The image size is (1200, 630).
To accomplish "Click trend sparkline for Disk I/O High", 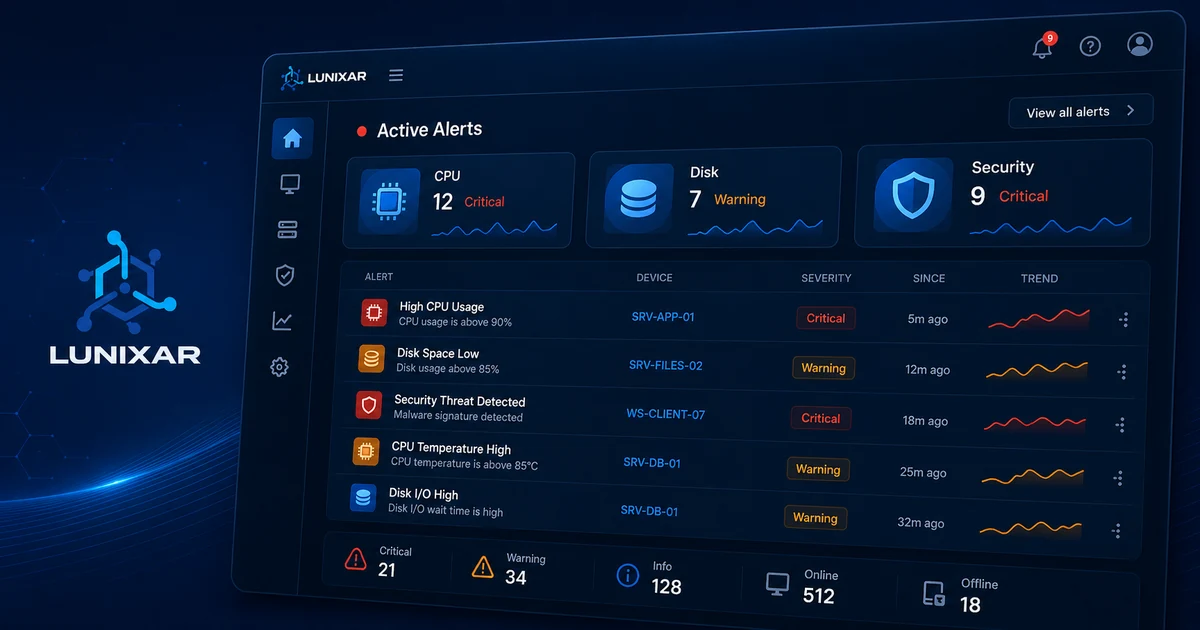I will click(1031, 527).
